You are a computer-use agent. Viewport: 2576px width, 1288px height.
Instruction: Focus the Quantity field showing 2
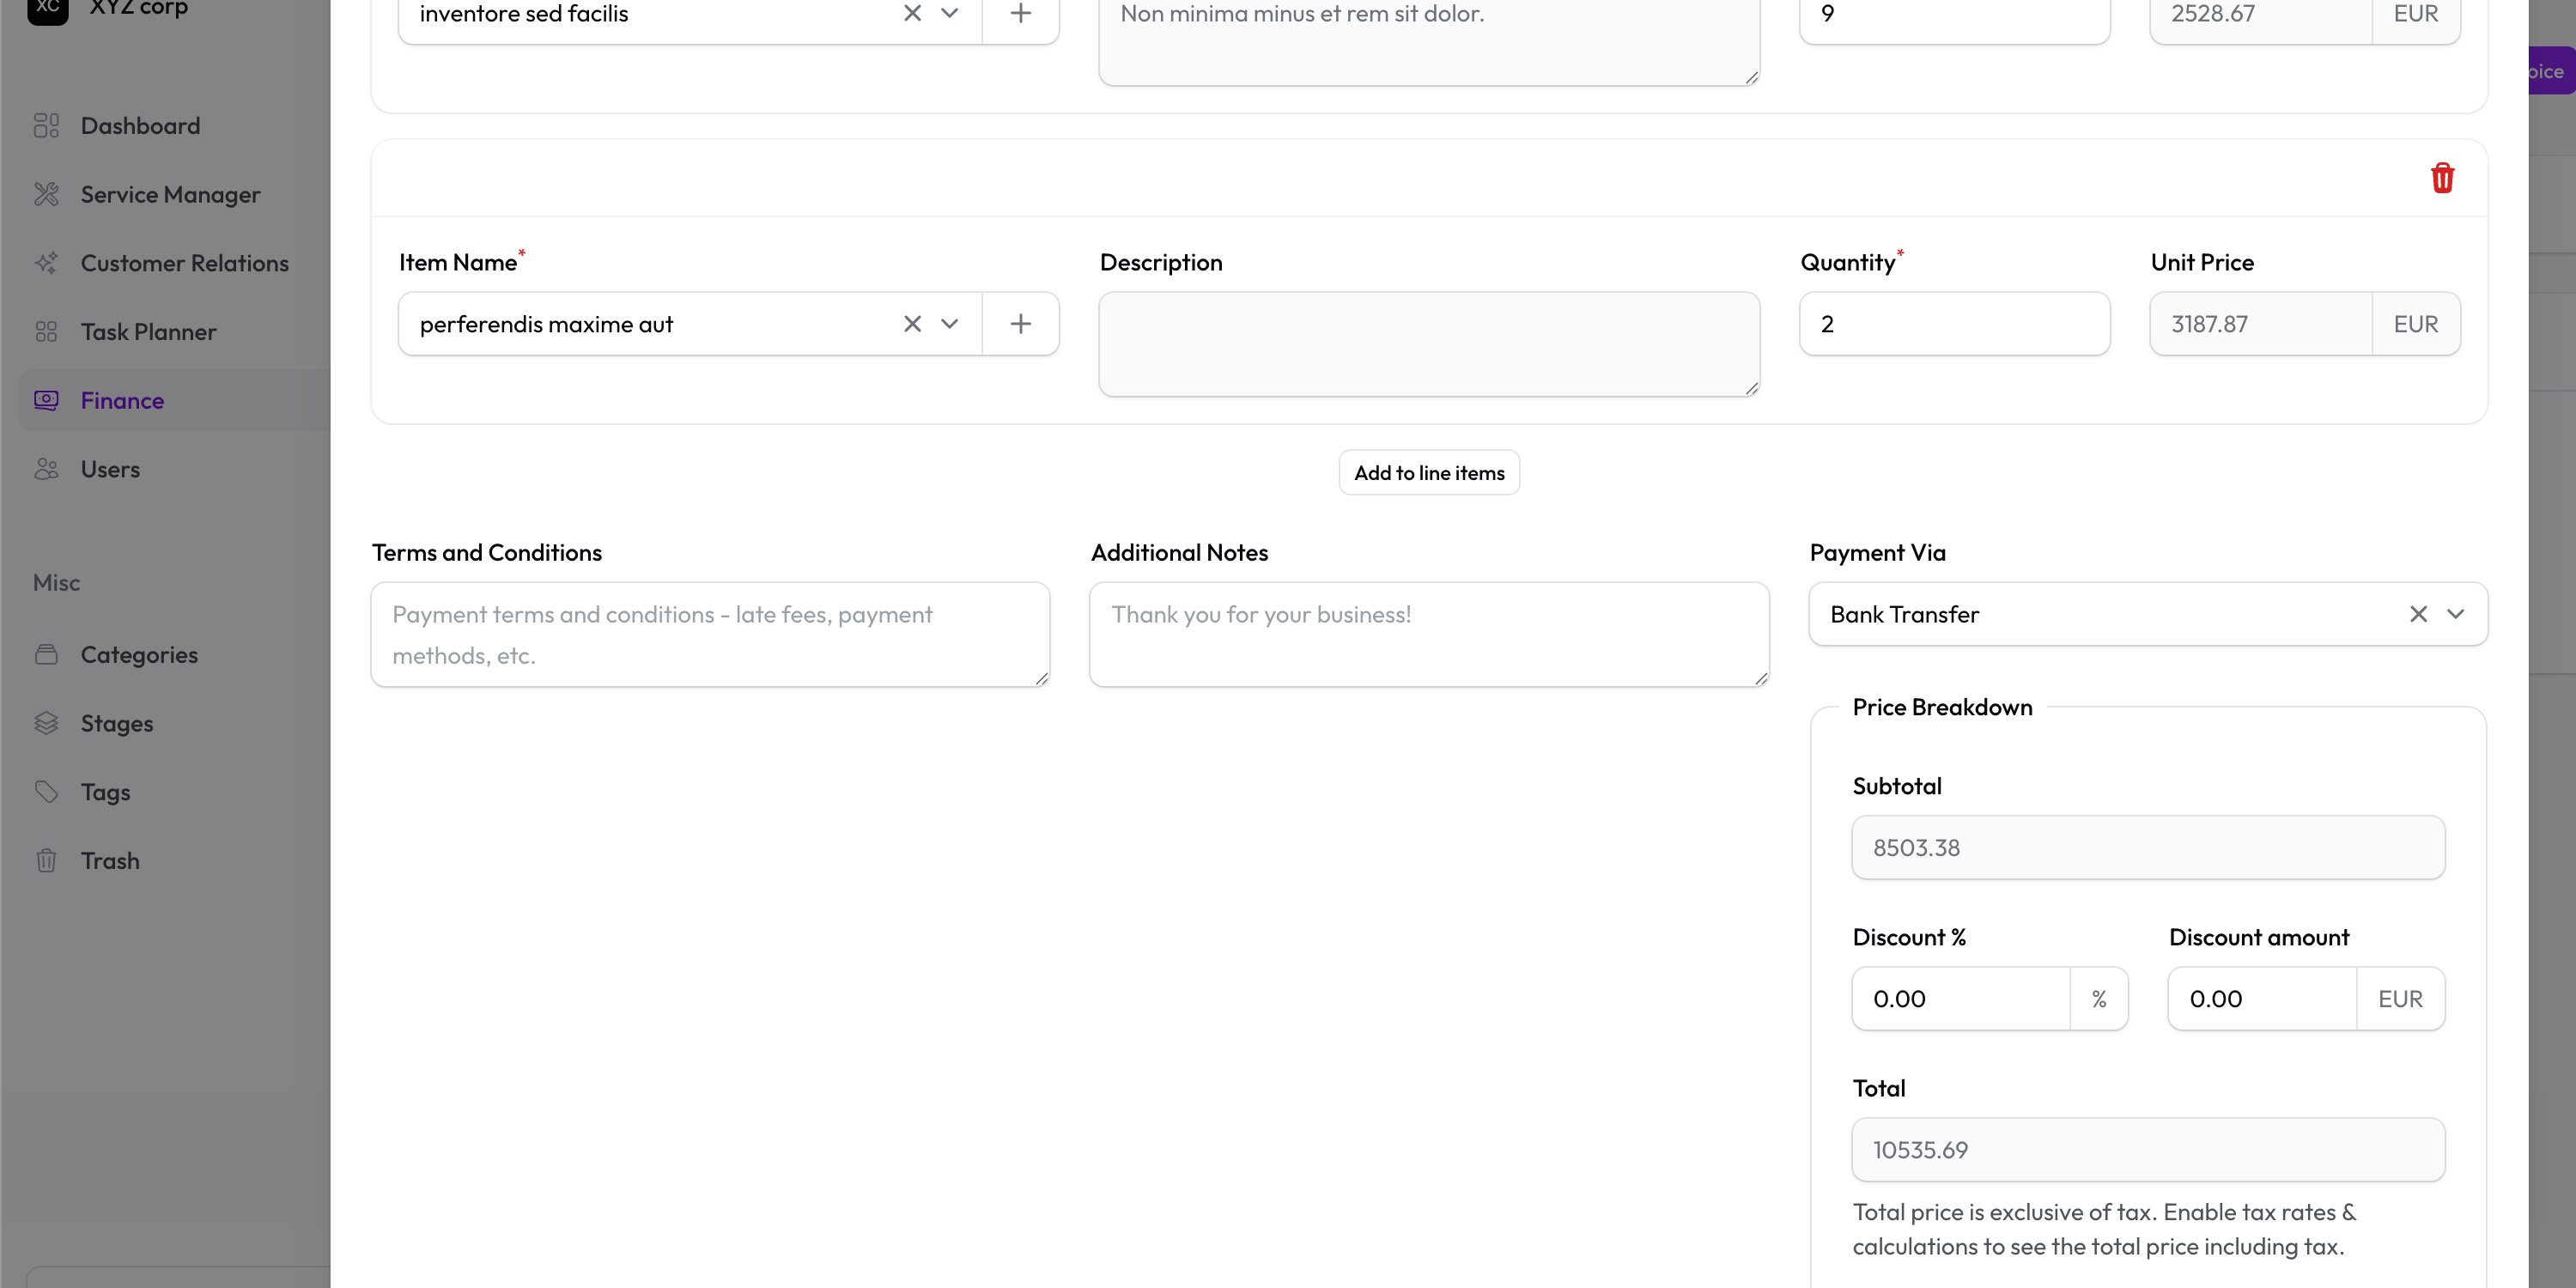tap(1954, 324)
